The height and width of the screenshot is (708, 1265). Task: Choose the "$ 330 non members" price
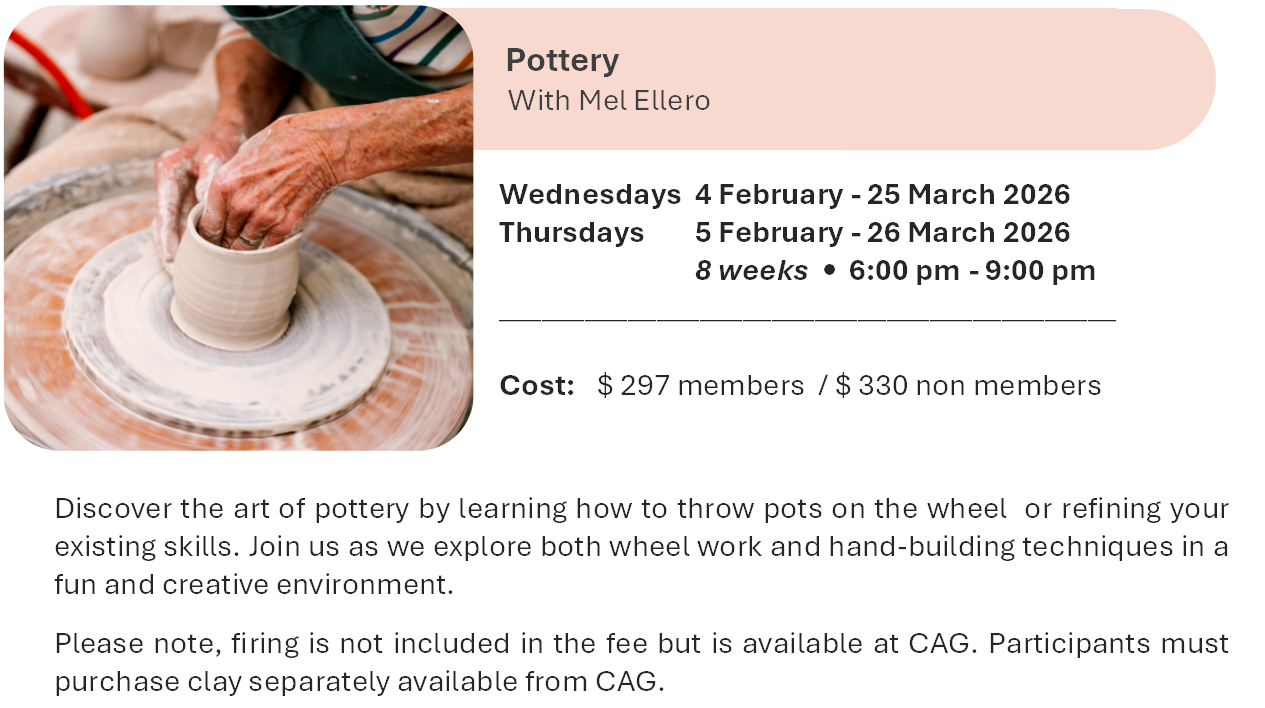[968, 386]
